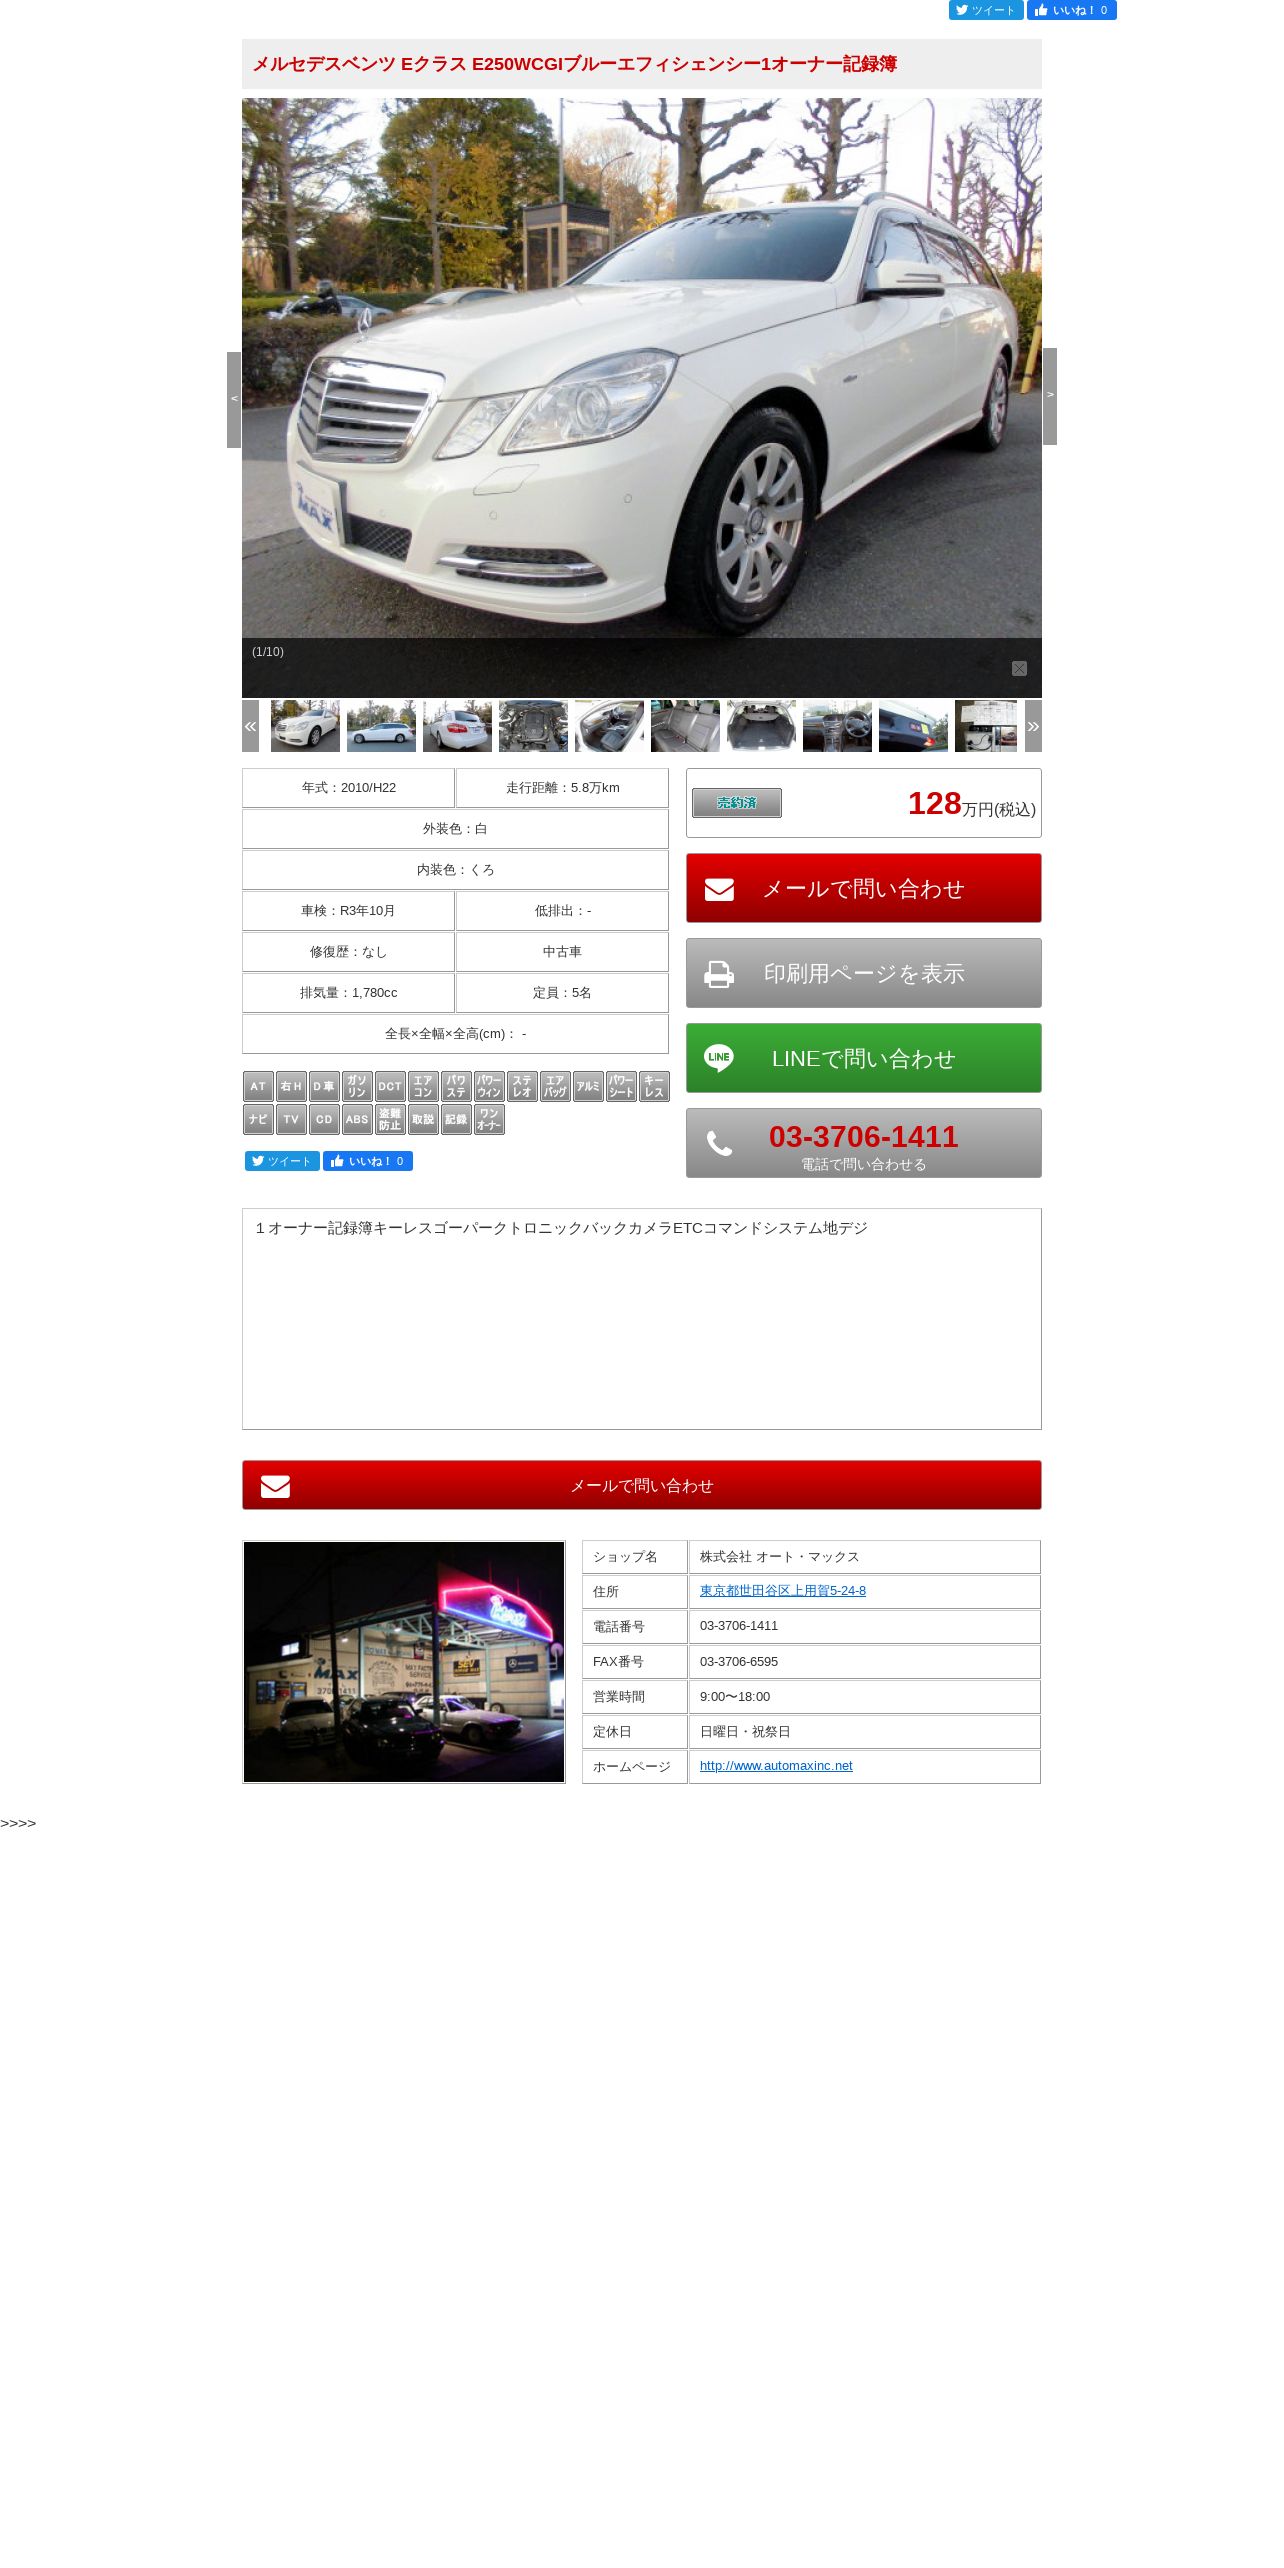Click the DCT equipment badge
1284x2568 pixels.
[390, 1086]
